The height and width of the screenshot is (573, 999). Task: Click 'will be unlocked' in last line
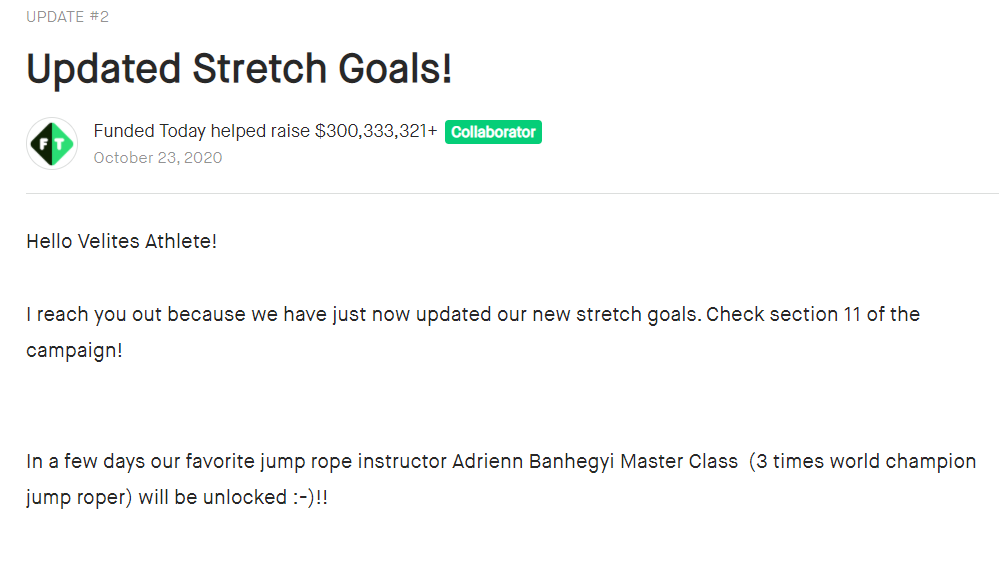pyautogui.click(x=213, y=498)
